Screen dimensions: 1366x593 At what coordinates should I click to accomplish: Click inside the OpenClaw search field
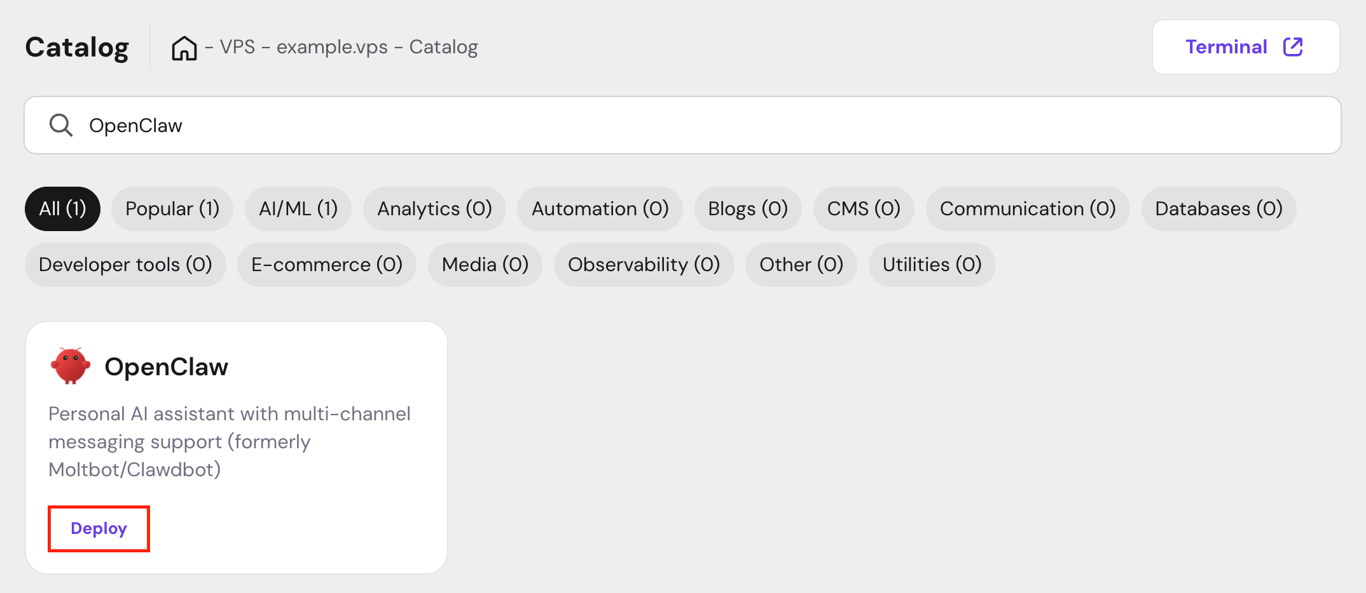[400, 124]
